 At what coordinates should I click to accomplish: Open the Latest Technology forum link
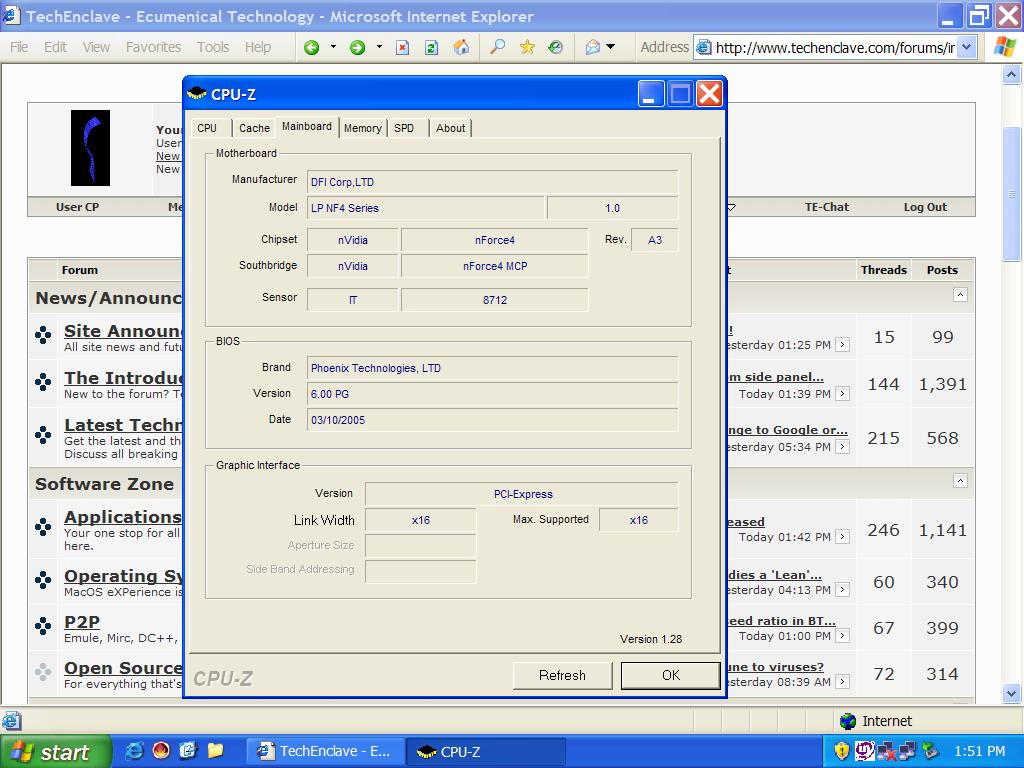coord(123,425)
